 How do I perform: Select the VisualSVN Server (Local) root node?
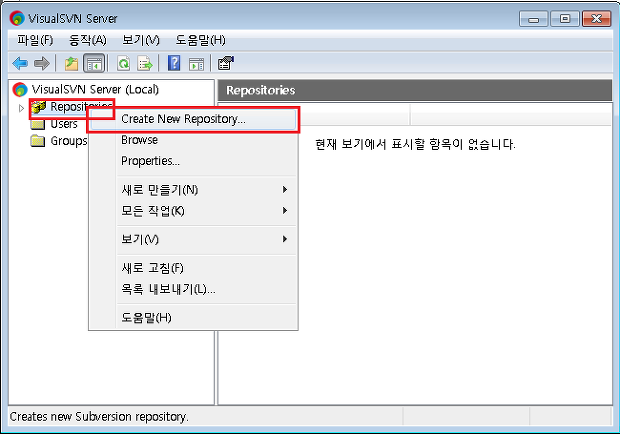85,89
